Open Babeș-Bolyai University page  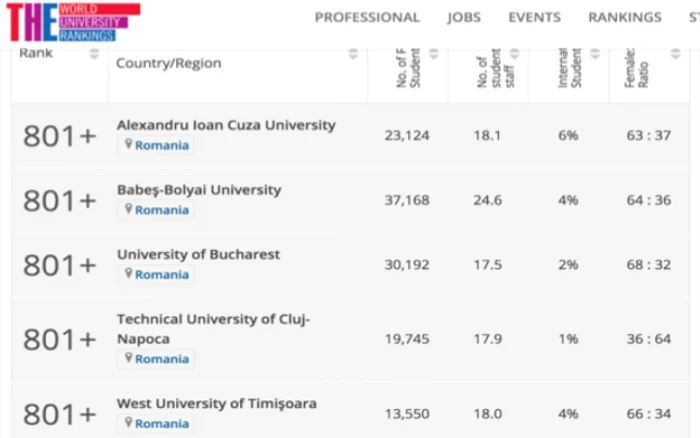click(x=199, y=190)
